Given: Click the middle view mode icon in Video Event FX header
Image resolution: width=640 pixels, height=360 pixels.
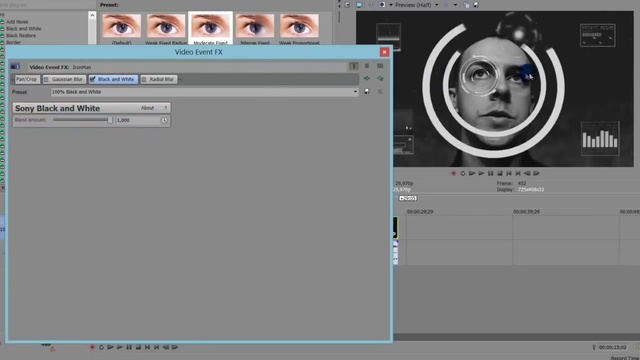Looking at the screenshot, I should coord(367,66).
